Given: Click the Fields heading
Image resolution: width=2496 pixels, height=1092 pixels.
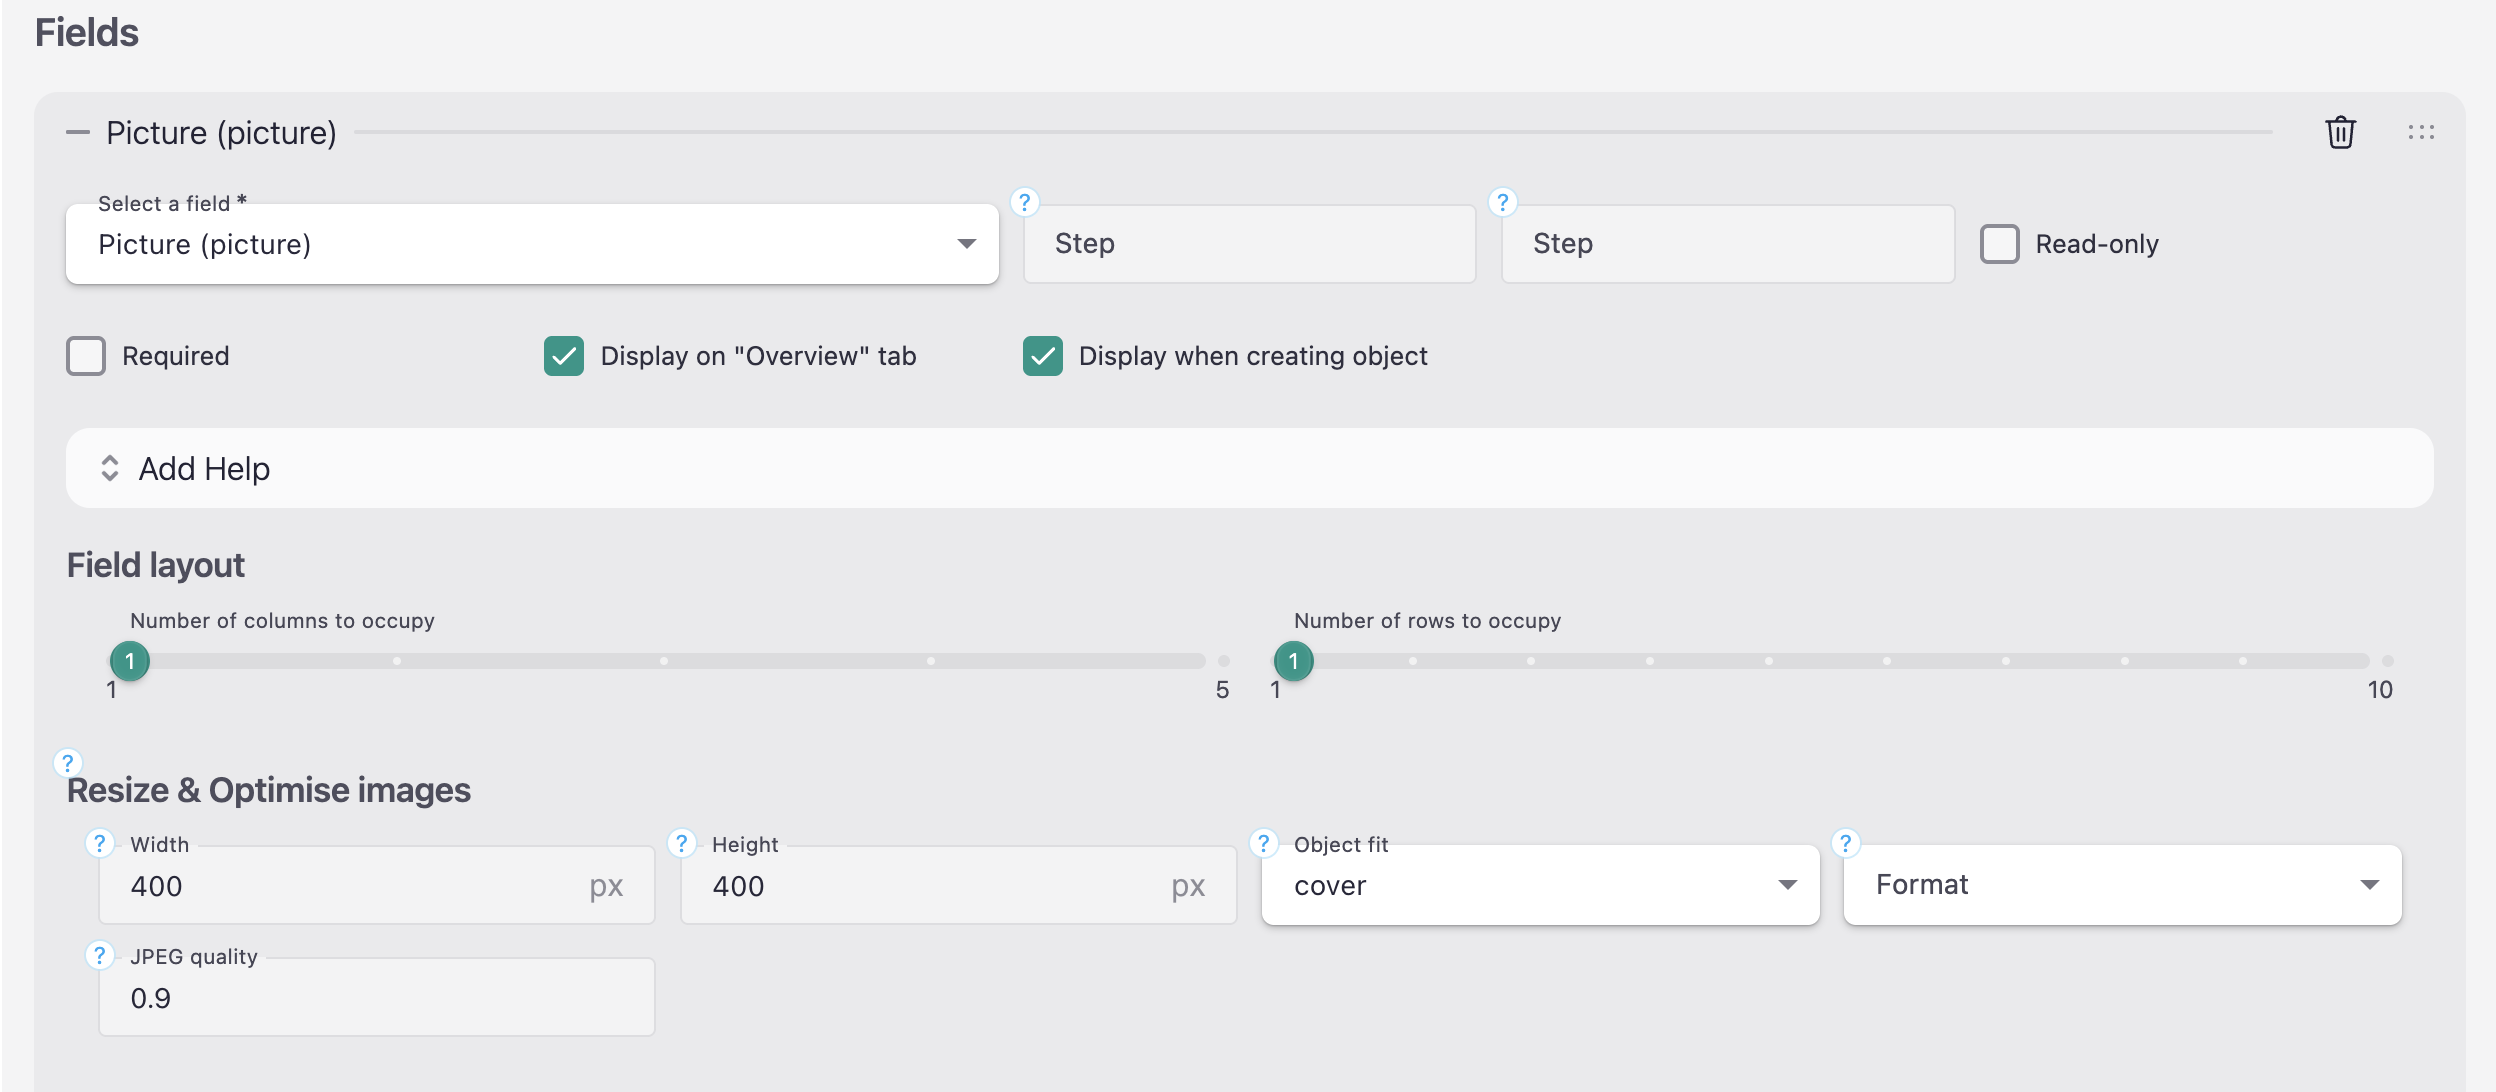Looking at the screenshot, I should [x=87, y=33].
